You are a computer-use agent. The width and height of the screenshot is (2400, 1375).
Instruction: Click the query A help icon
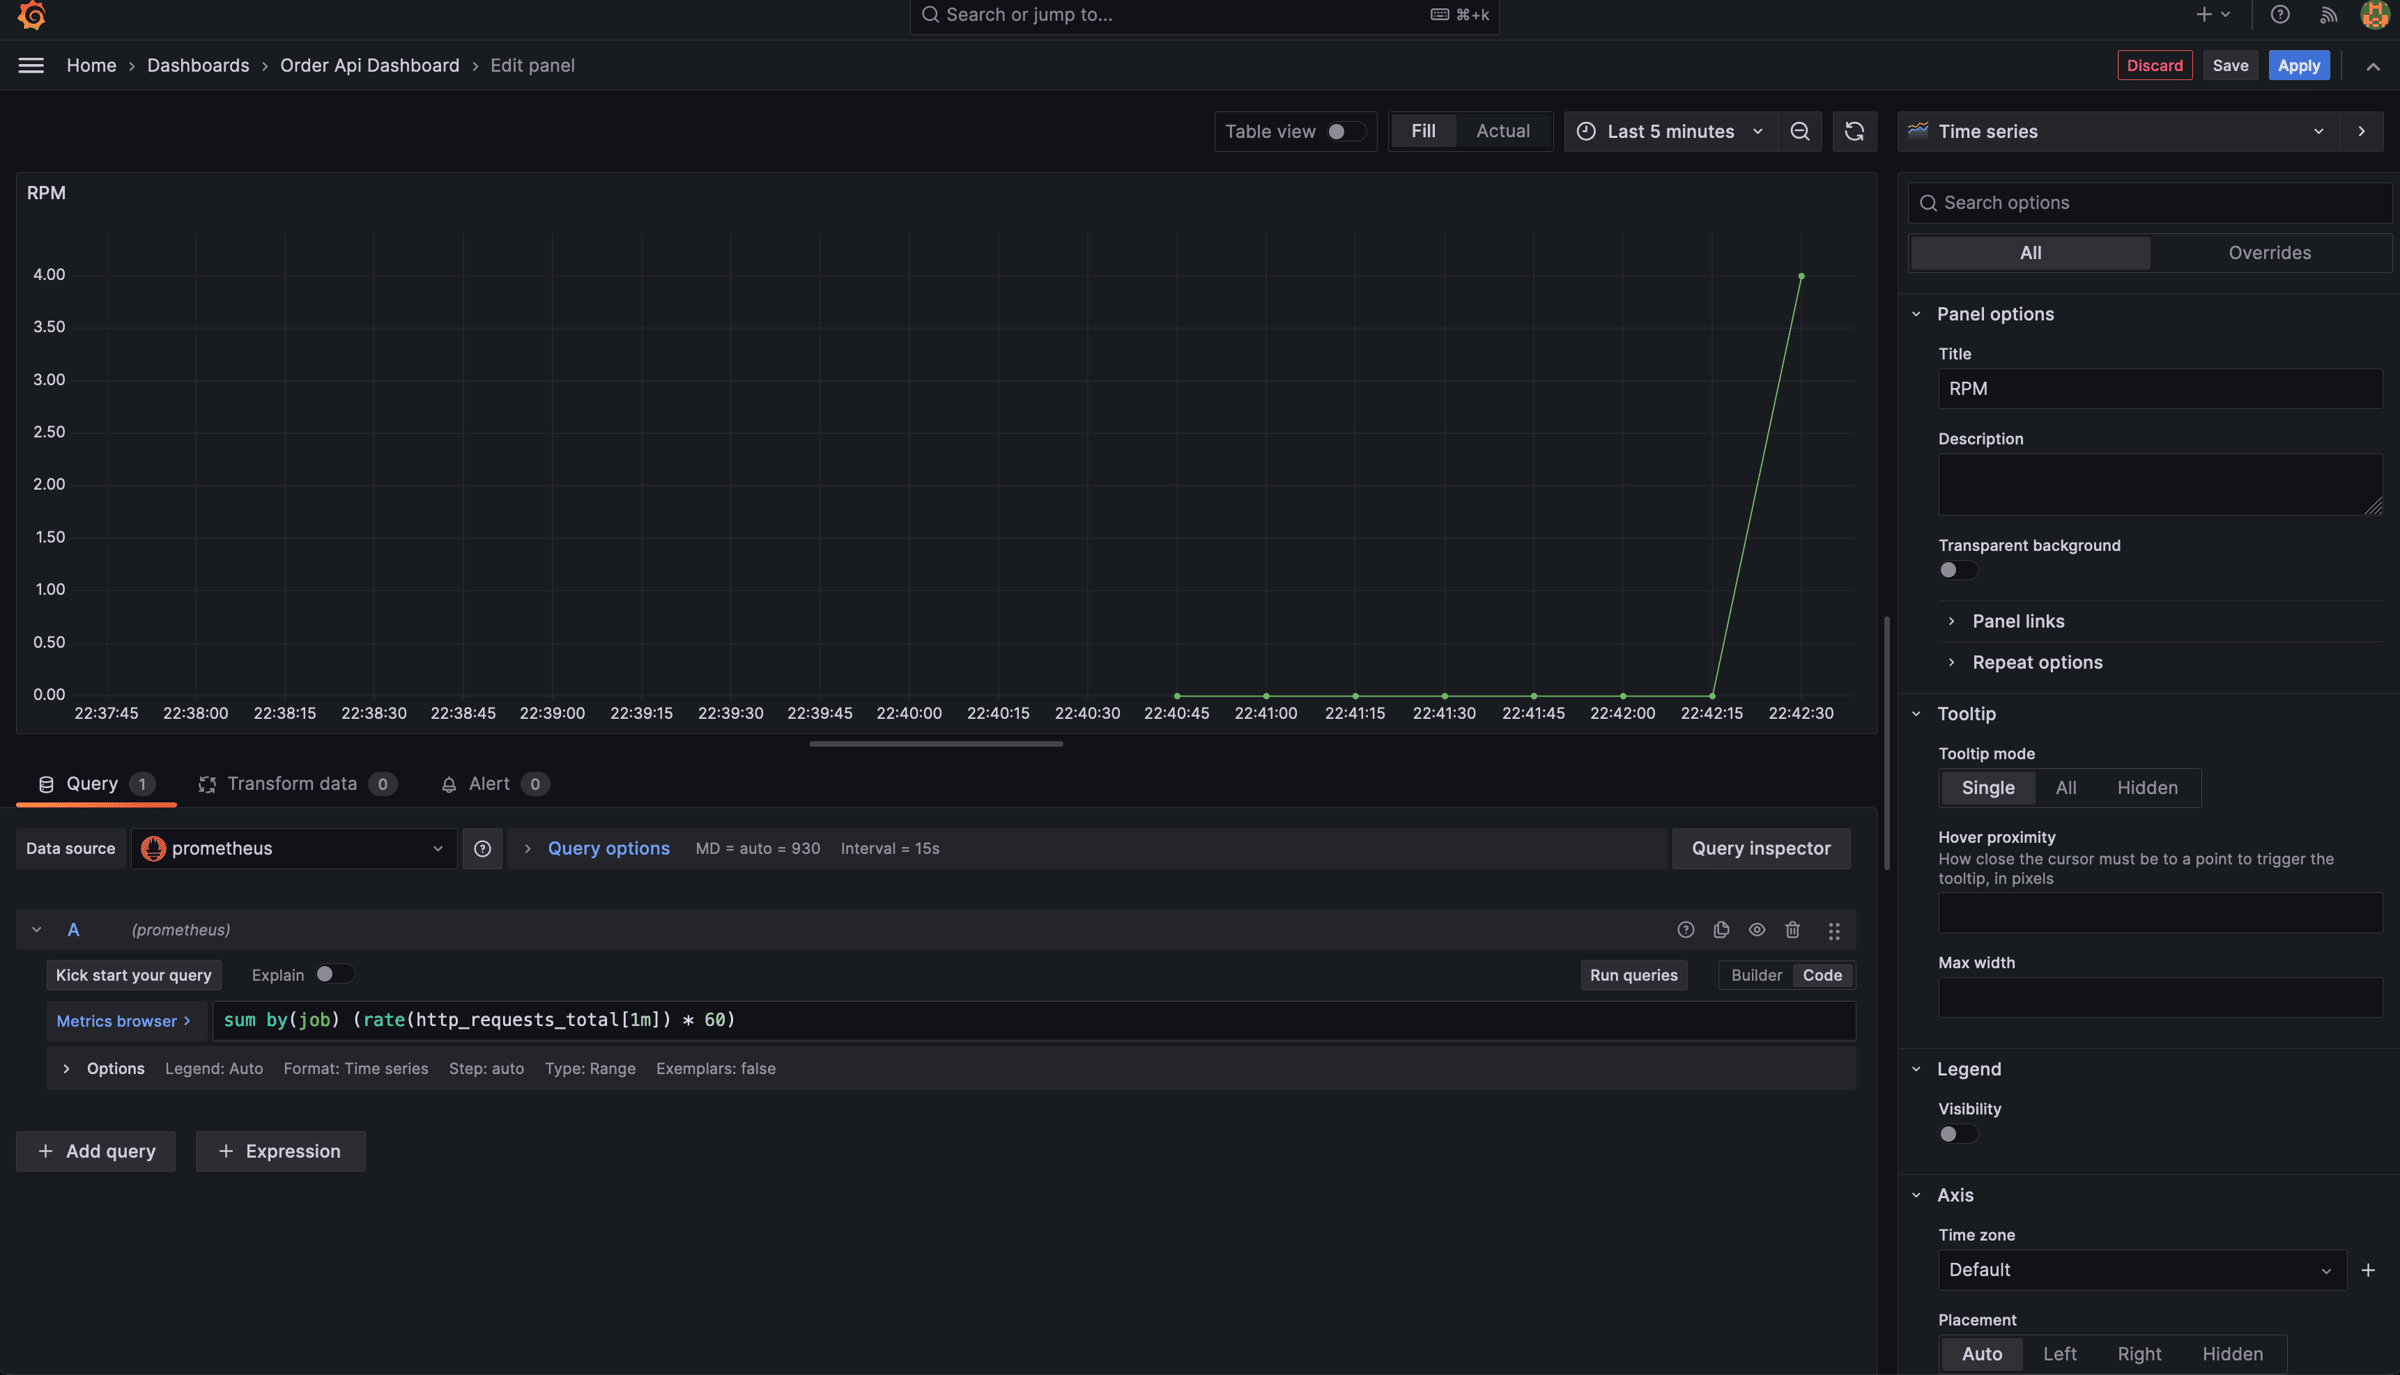click(x=1685, y=930)
